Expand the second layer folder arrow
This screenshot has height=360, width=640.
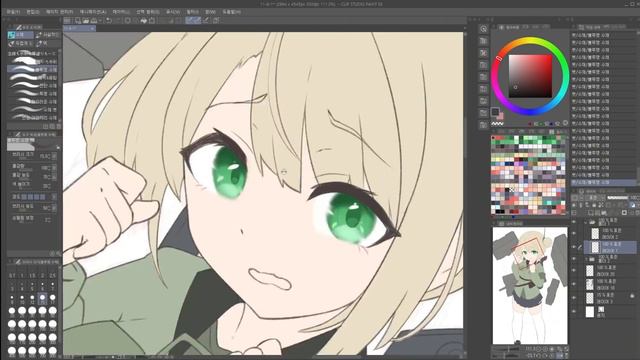pyautogui.click(x=587, y=259)
